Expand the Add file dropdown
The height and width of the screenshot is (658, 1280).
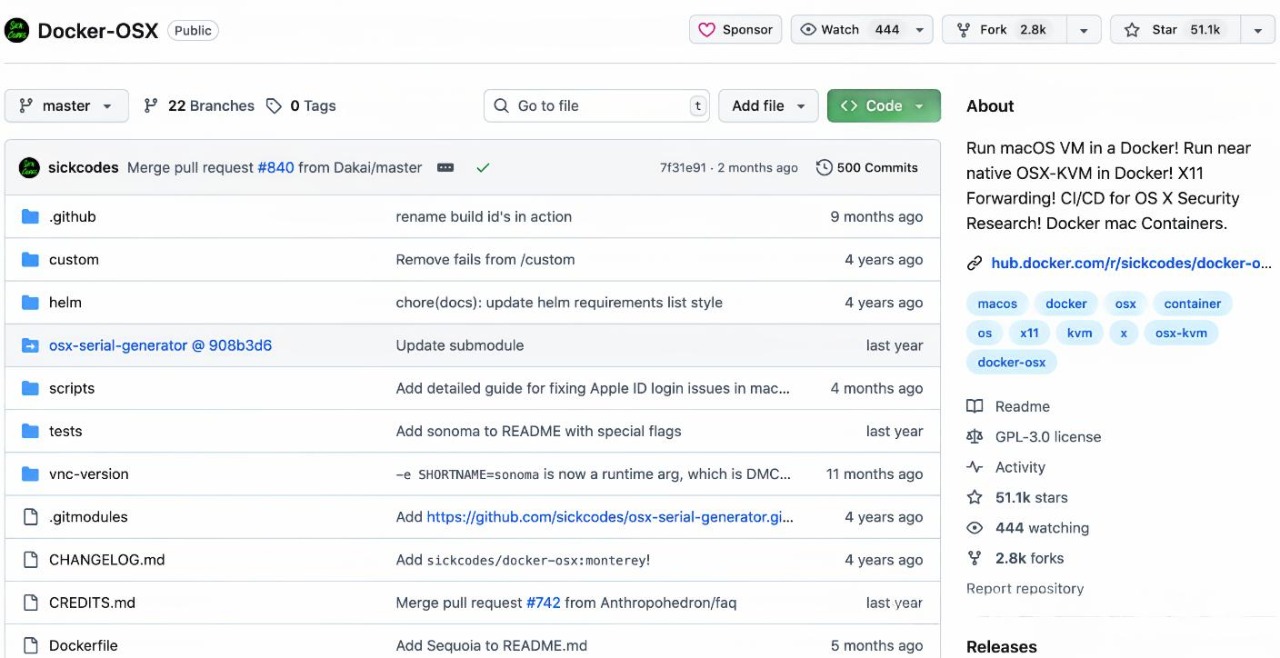point(768,106)
